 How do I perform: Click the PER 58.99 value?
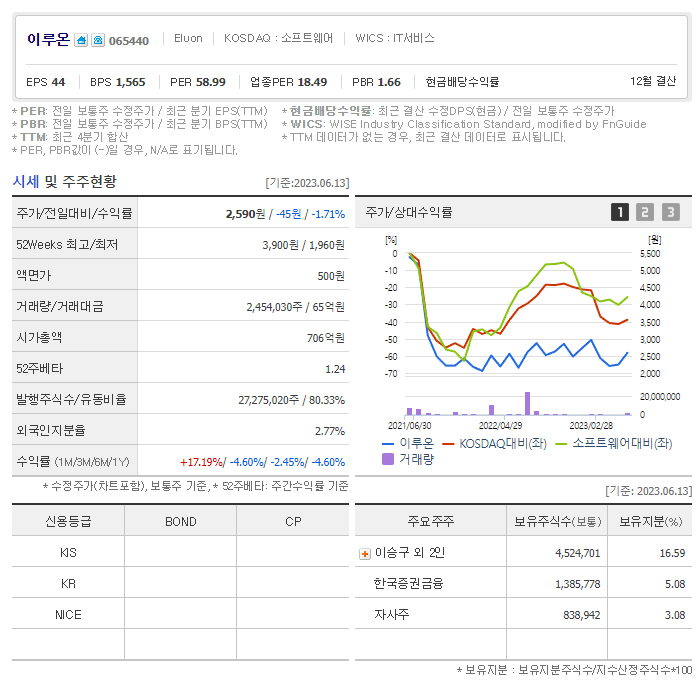[x=198, y=82]
